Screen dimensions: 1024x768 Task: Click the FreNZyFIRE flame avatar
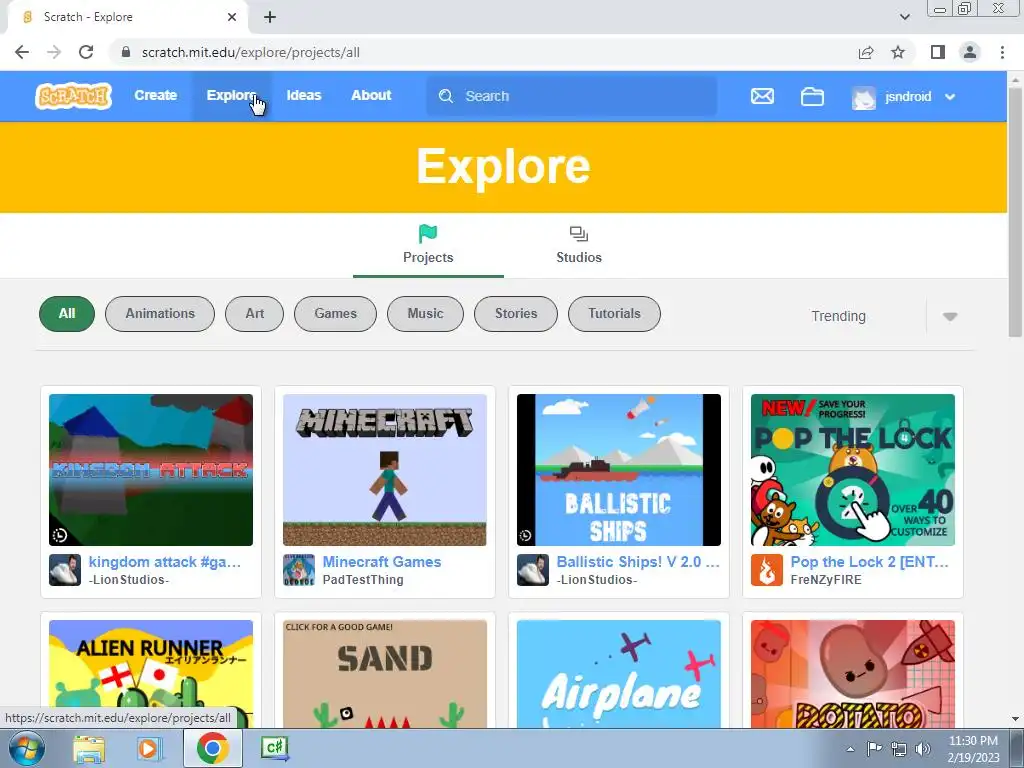[767, 570]
